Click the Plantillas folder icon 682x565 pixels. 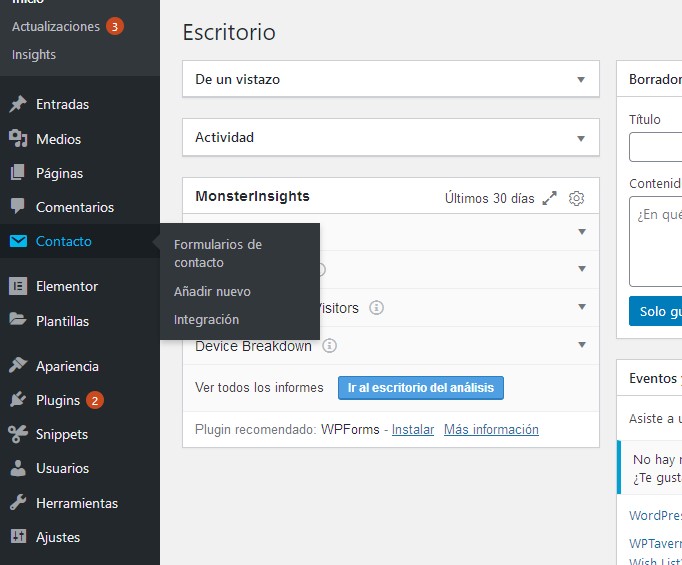click(x=18, y=321)
